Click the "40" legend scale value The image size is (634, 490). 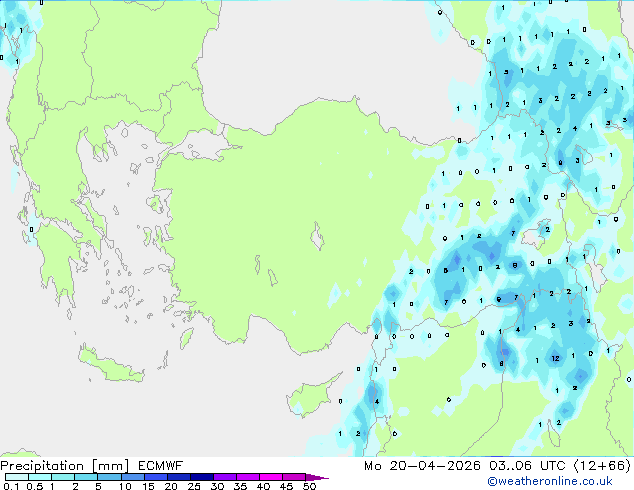pos(263,486)
